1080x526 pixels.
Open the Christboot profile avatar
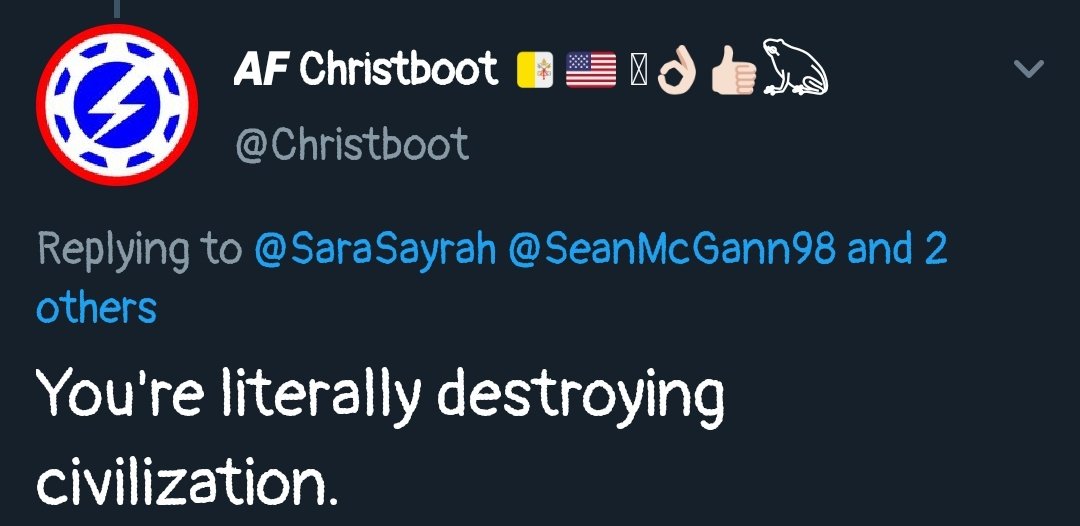(x=116, y=104)
